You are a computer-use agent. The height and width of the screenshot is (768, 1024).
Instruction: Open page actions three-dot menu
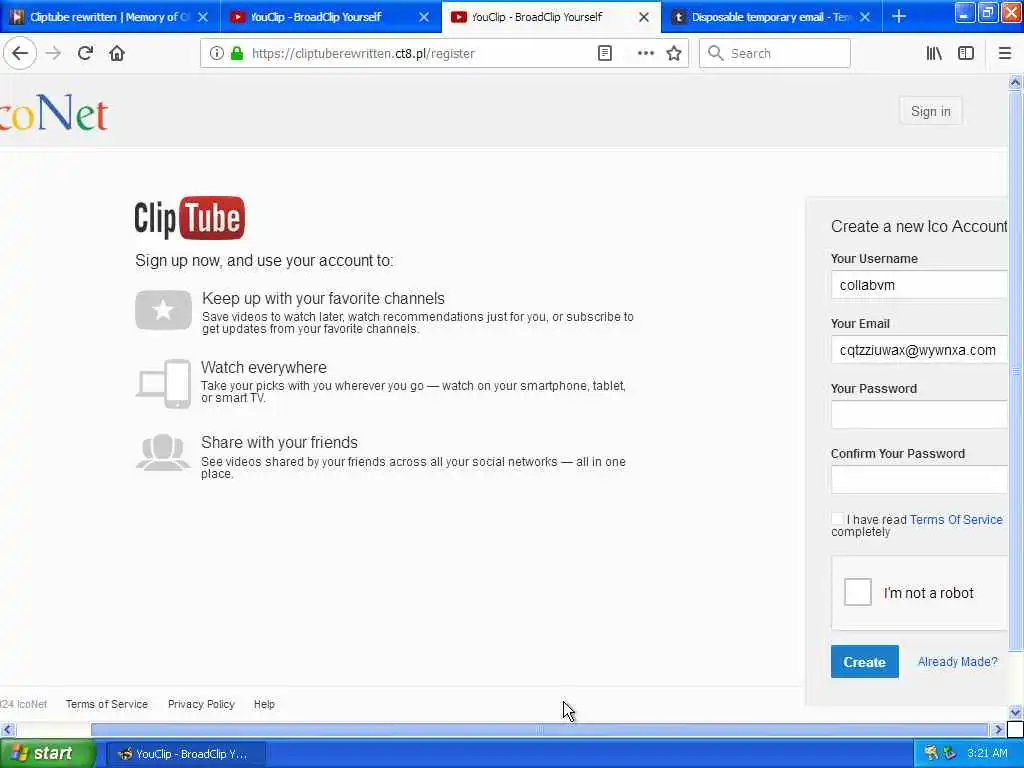pos(645,53)
